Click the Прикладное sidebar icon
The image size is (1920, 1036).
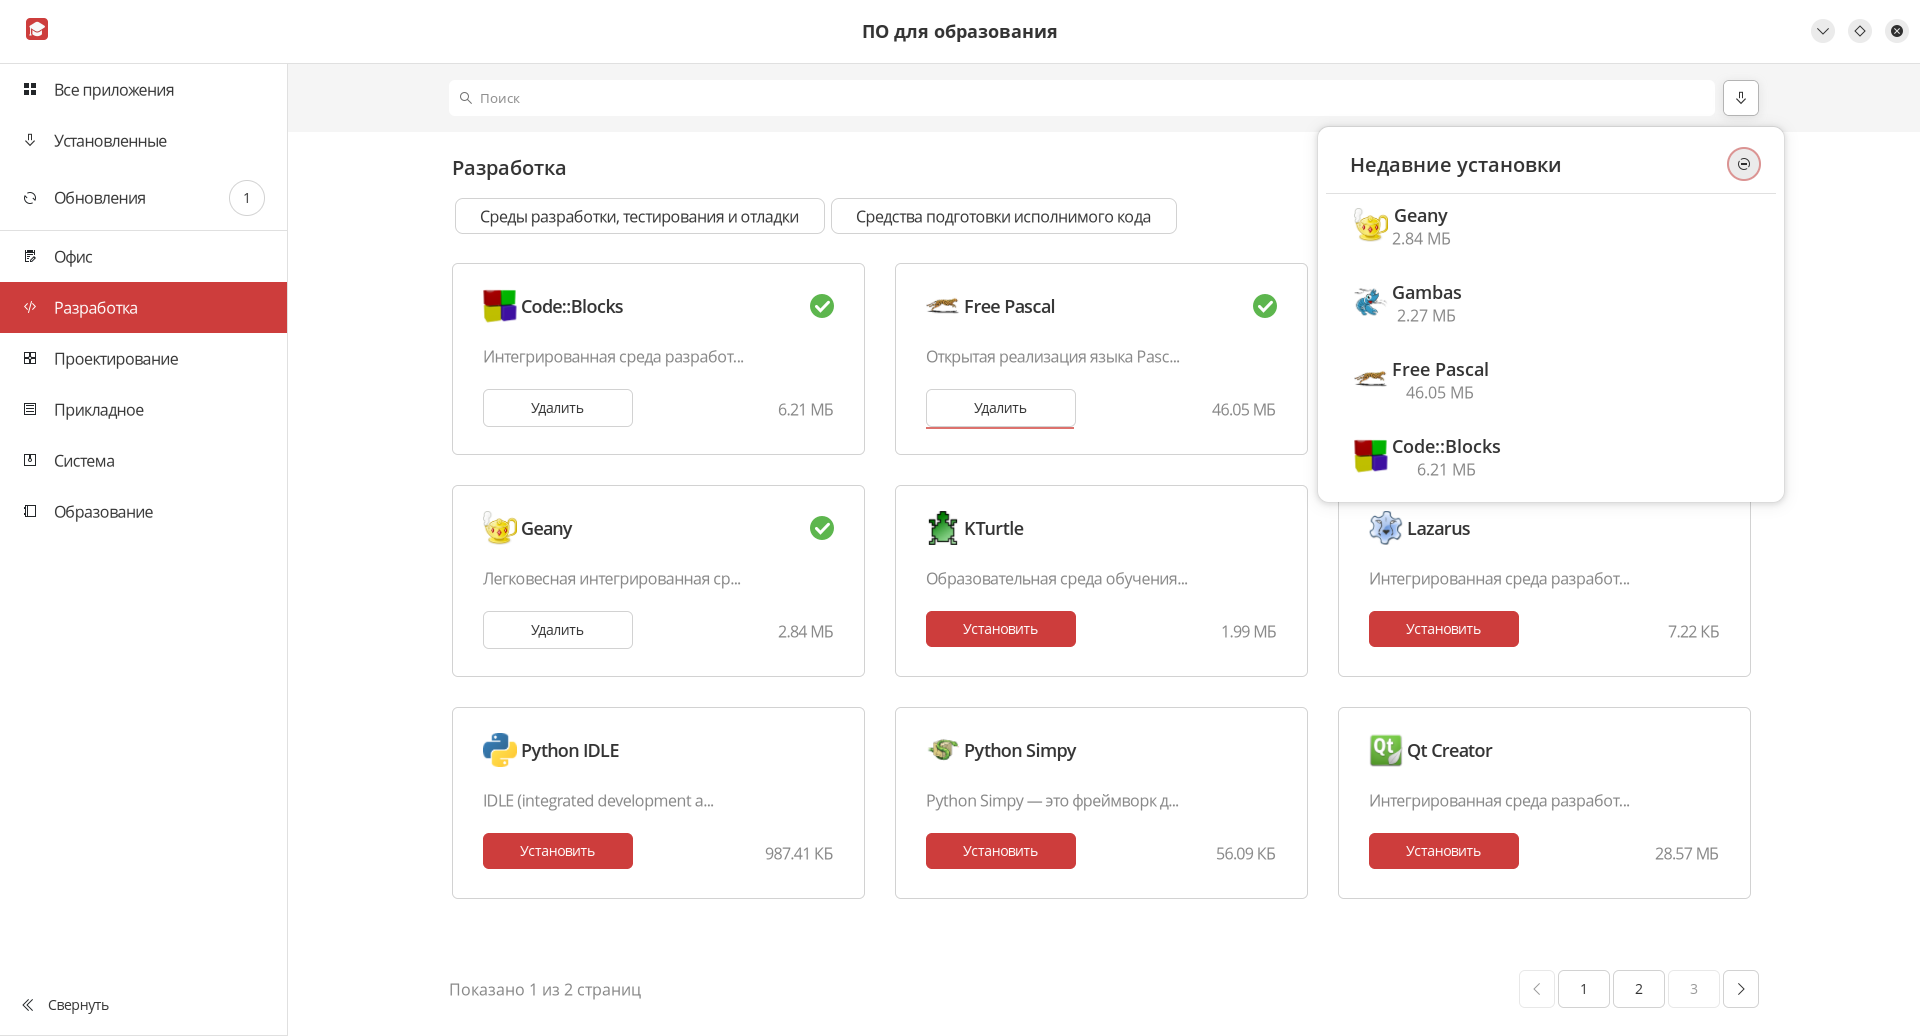coord(30,409)
